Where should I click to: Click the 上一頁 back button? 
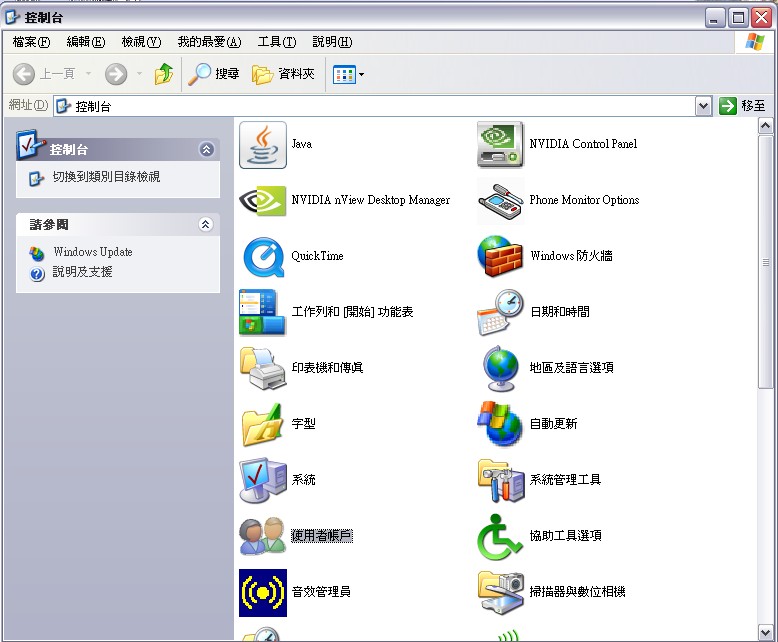pyautogui.click(x=44, y=74)
